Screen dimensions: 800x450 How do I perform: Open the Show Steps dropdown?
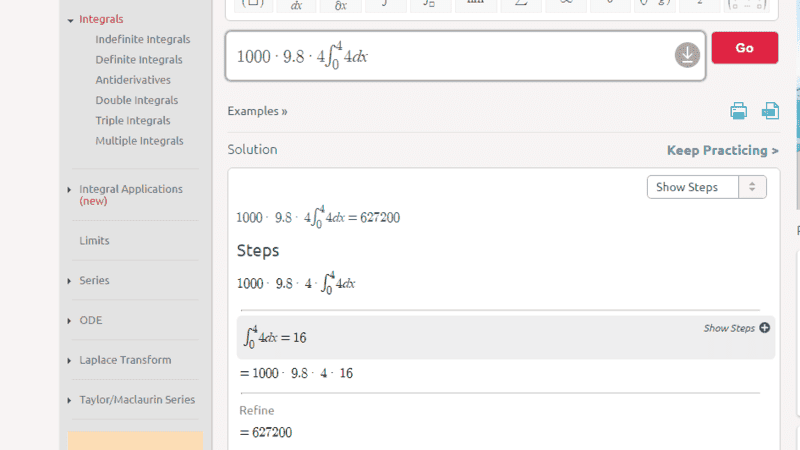pyautogui.click(x=706, y=187)
